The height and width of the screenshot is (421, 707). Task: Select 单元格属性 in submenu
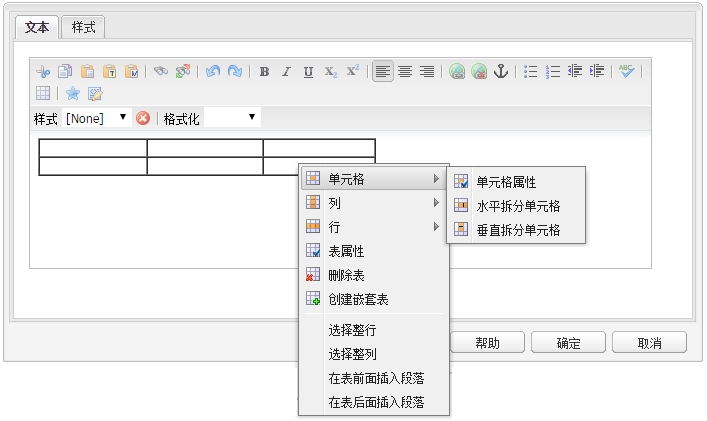(516, 182)
